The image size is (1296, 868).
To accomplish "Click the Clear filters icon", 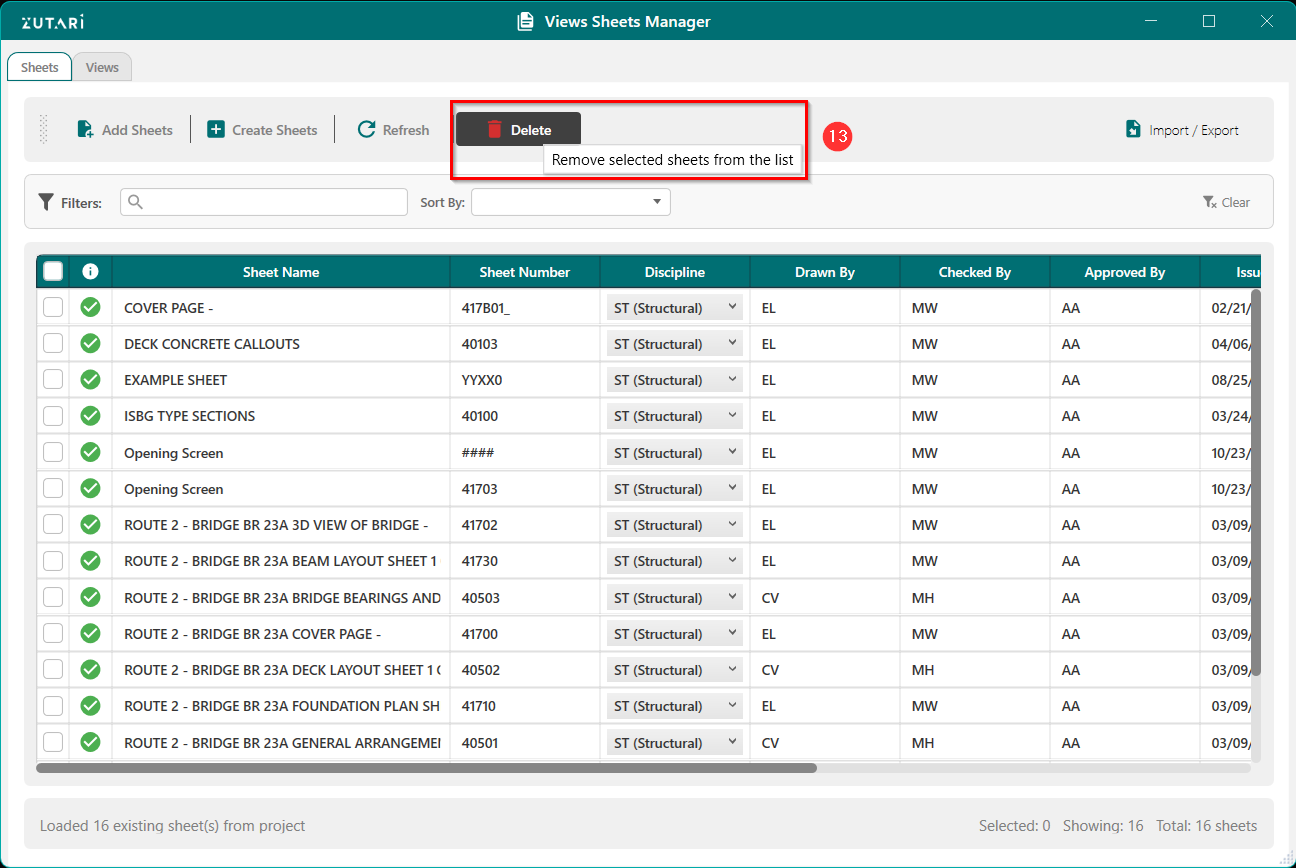I will pyautogui.click(x=1210, y=203).
